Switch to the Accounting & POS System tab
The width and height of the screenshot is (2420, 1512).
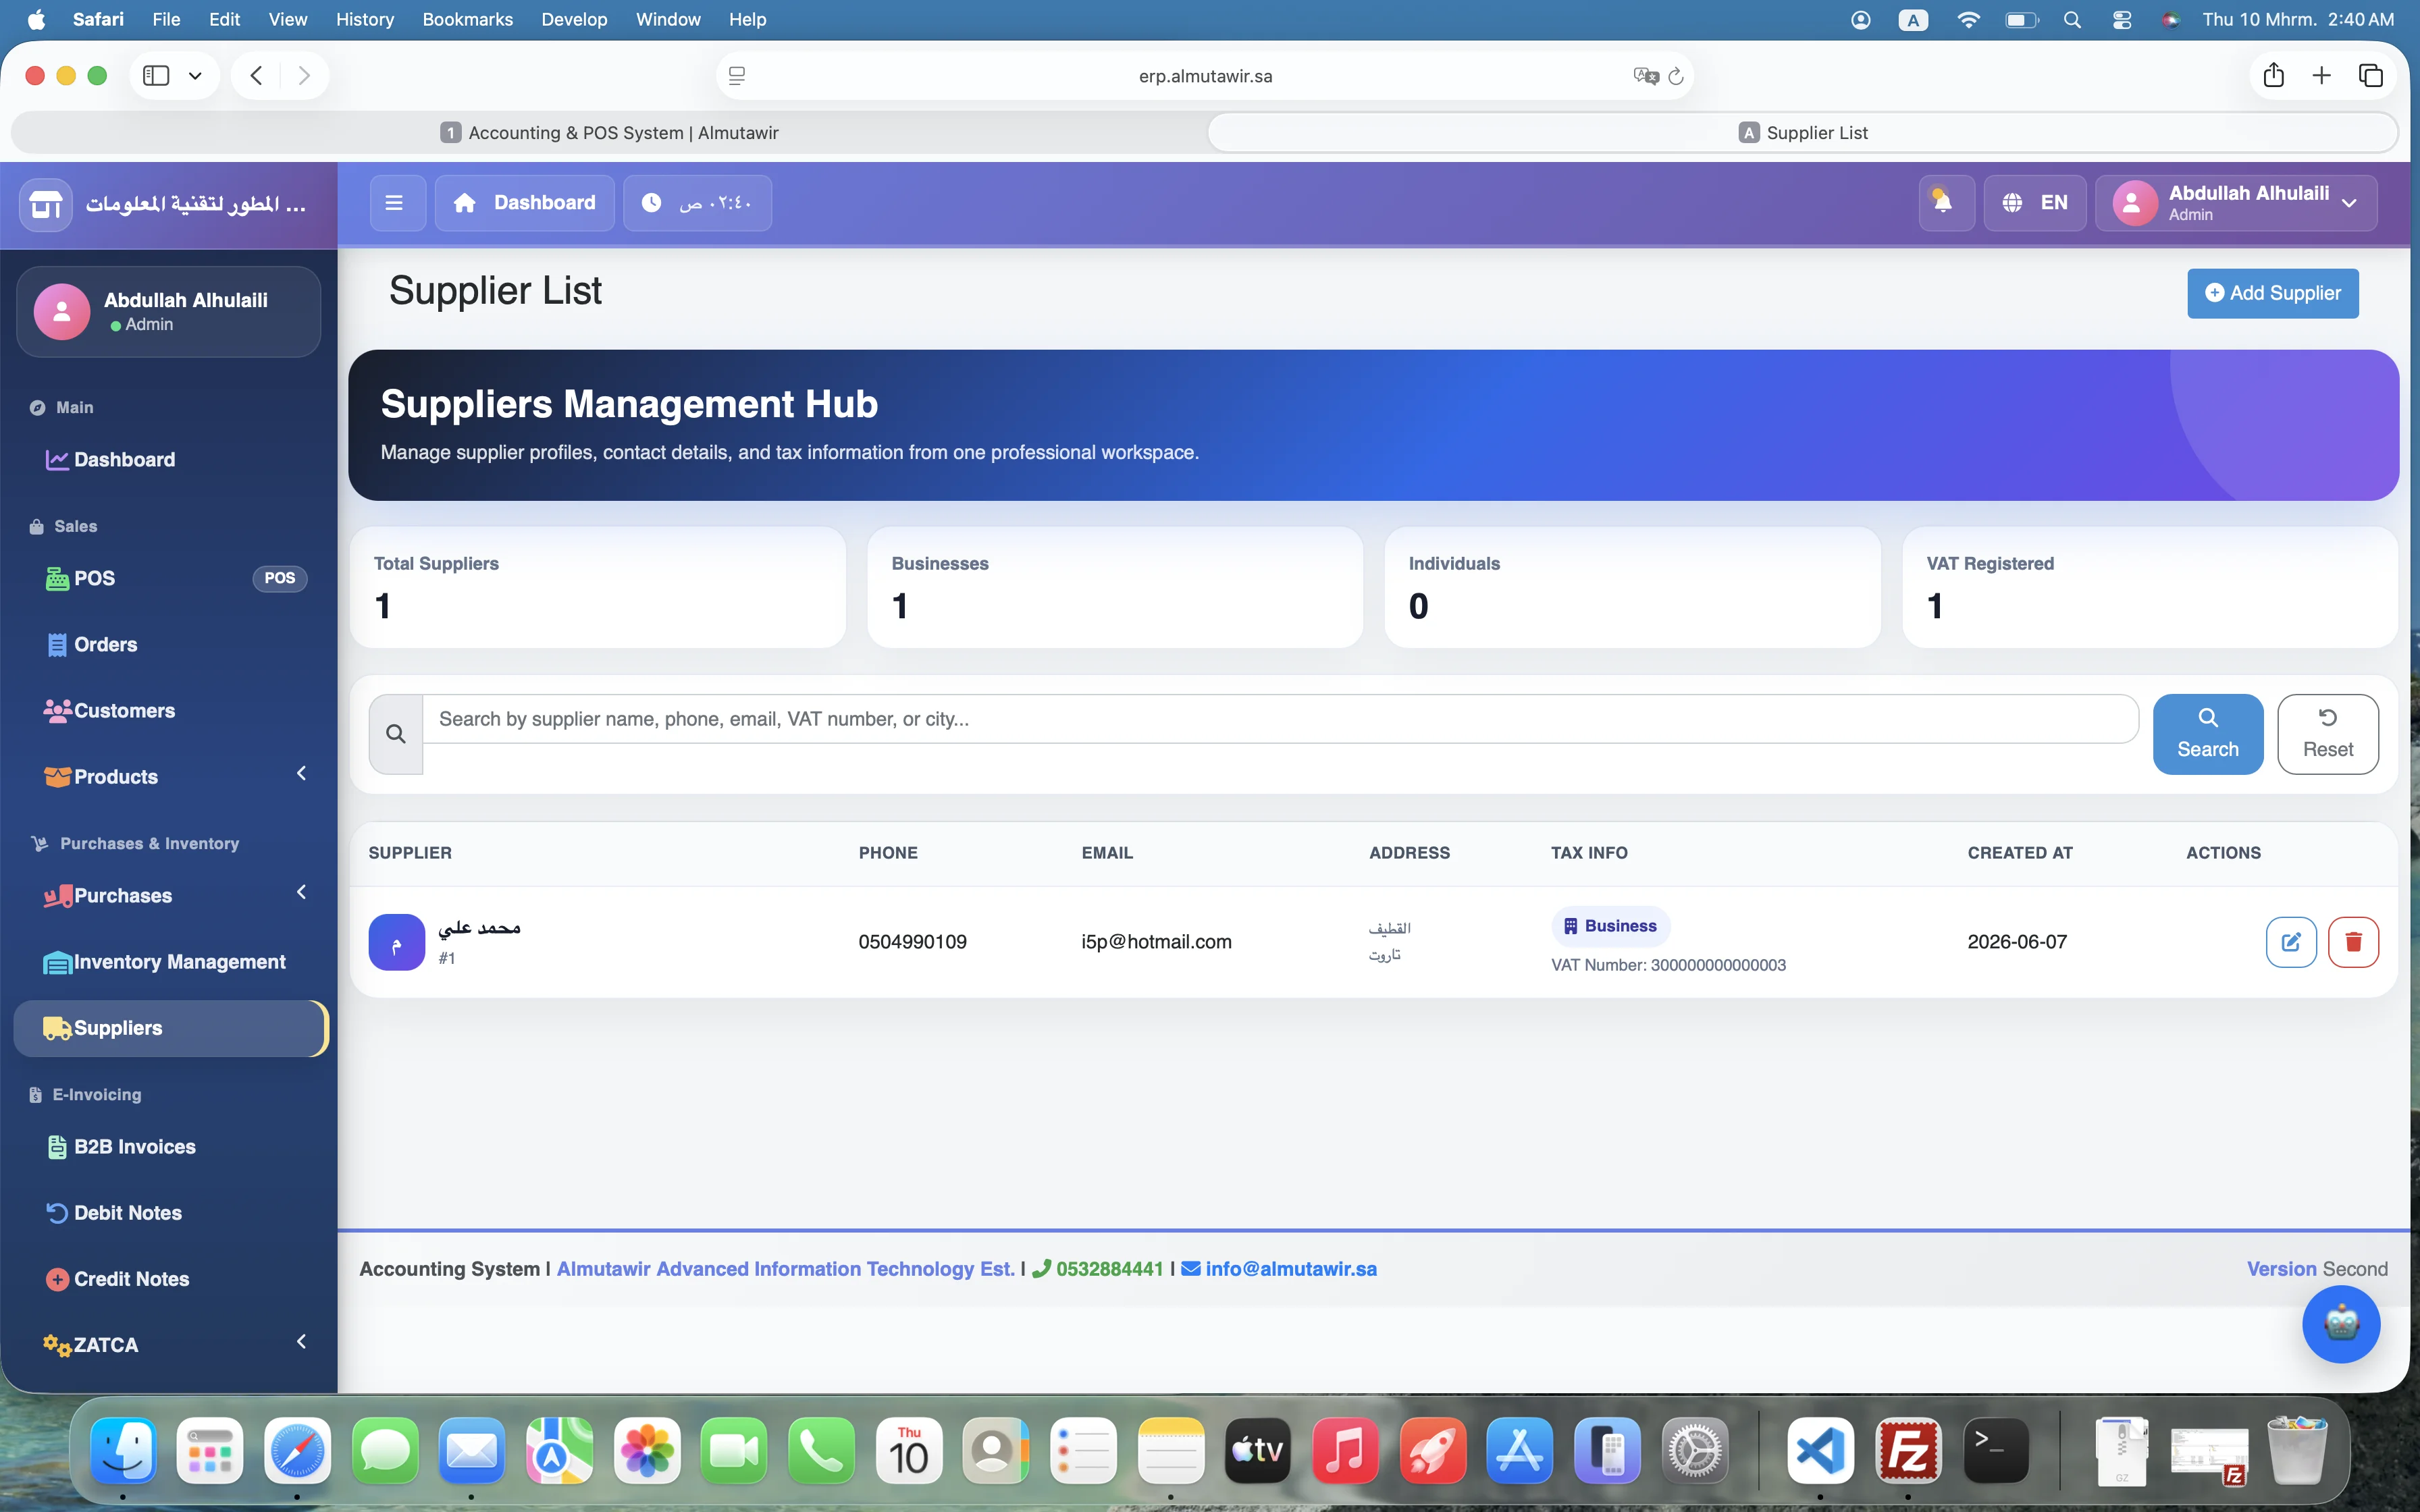click(x=610, y=133)
